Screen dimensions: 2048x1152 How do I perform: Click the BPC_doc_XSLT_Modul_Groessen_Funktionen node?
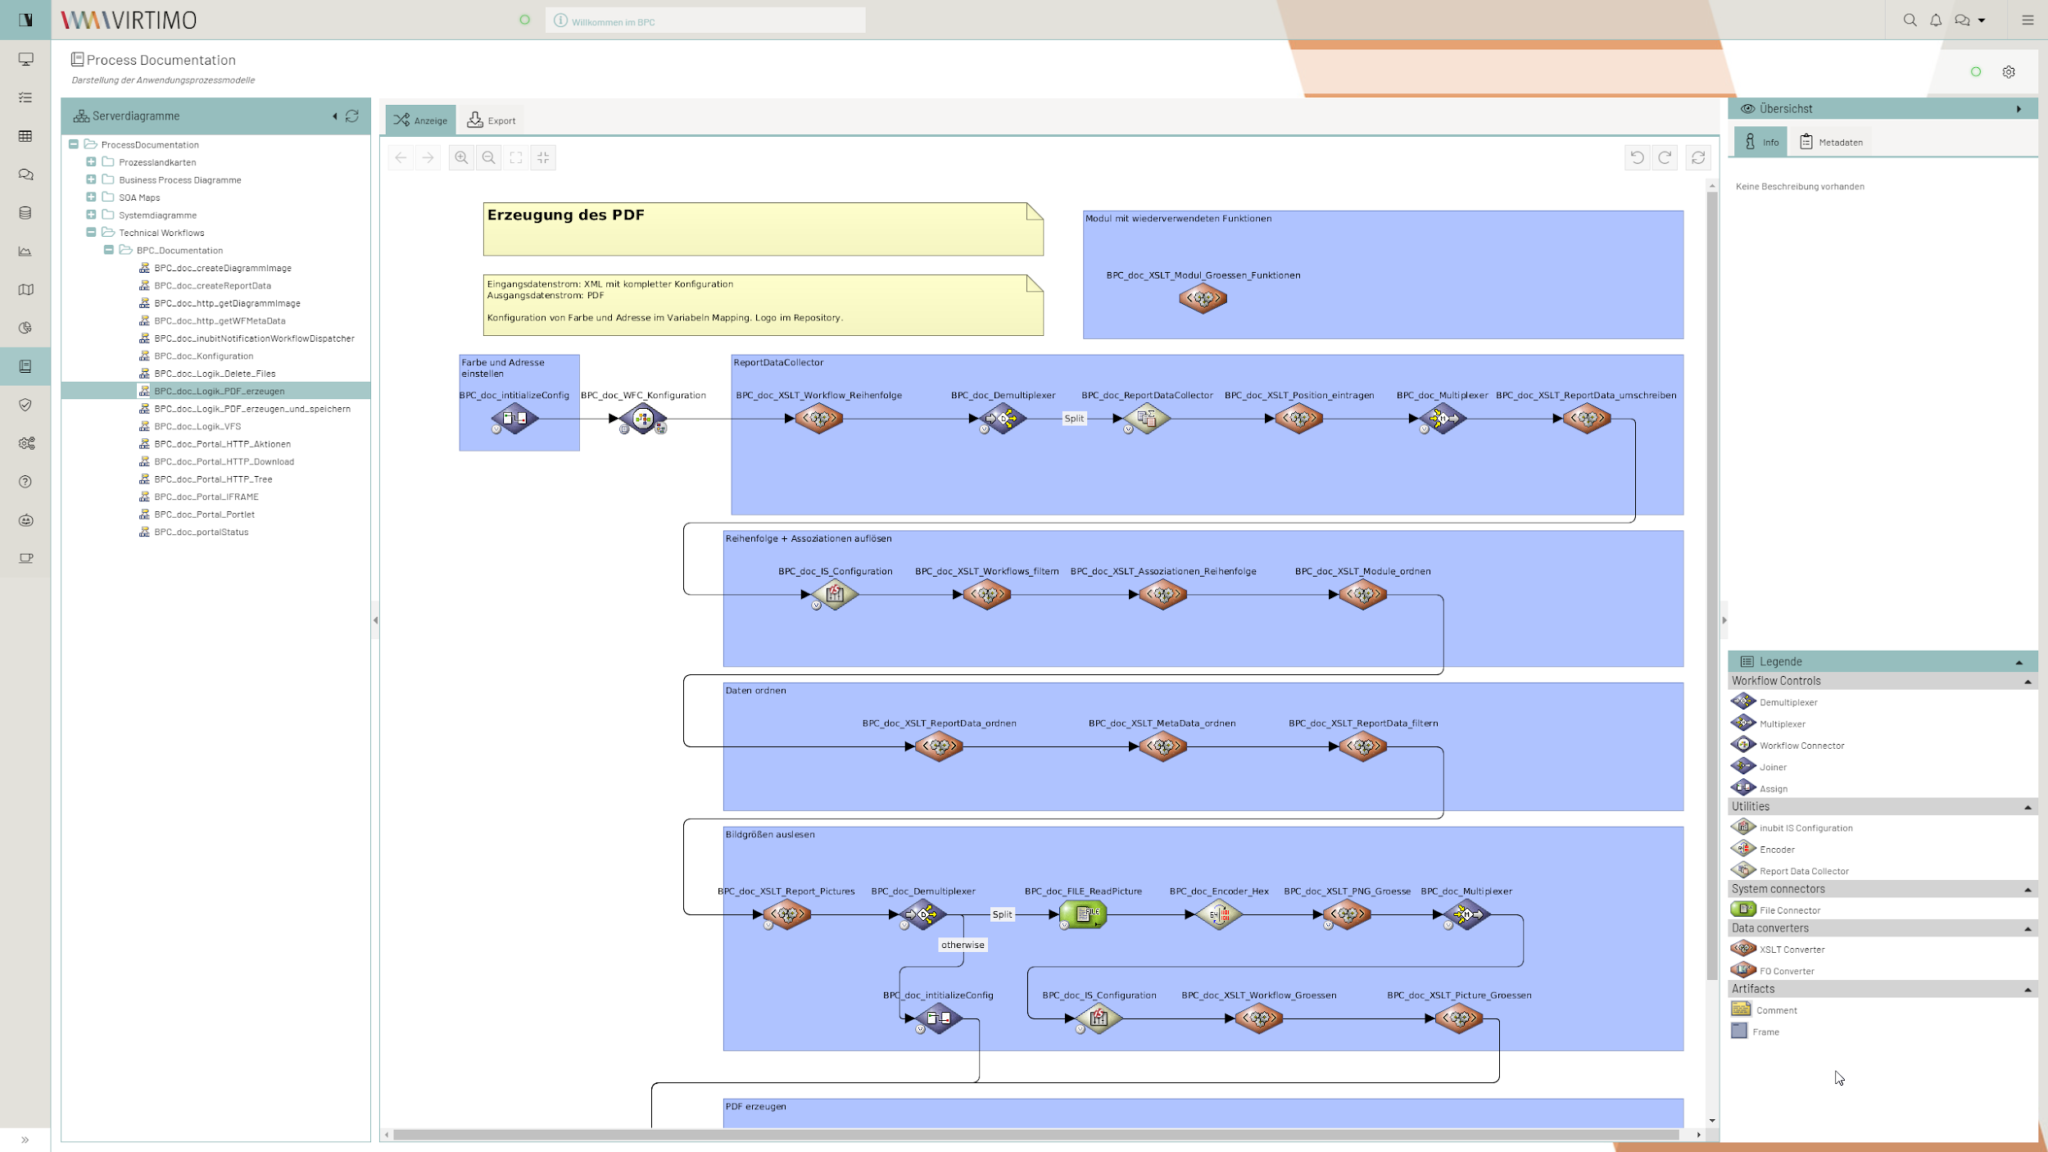click(1202, 298)
